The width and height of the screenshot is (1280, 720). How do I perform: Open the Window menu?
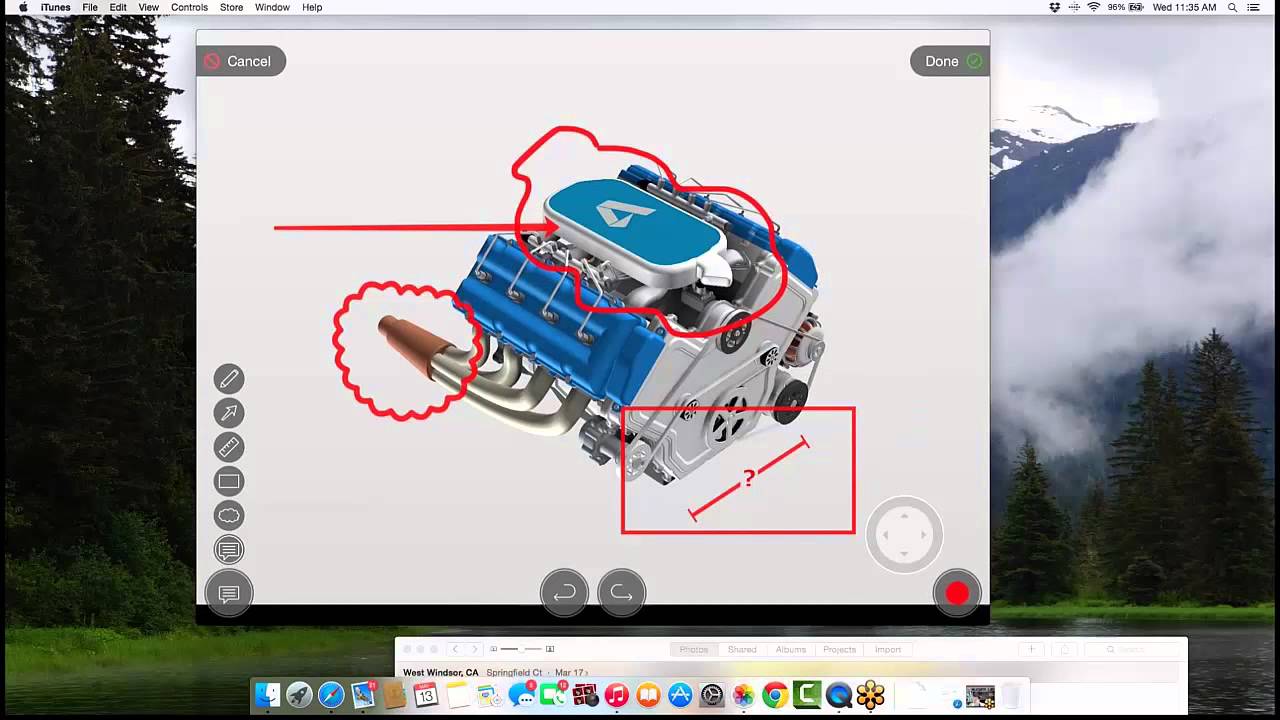click(272, 7)
